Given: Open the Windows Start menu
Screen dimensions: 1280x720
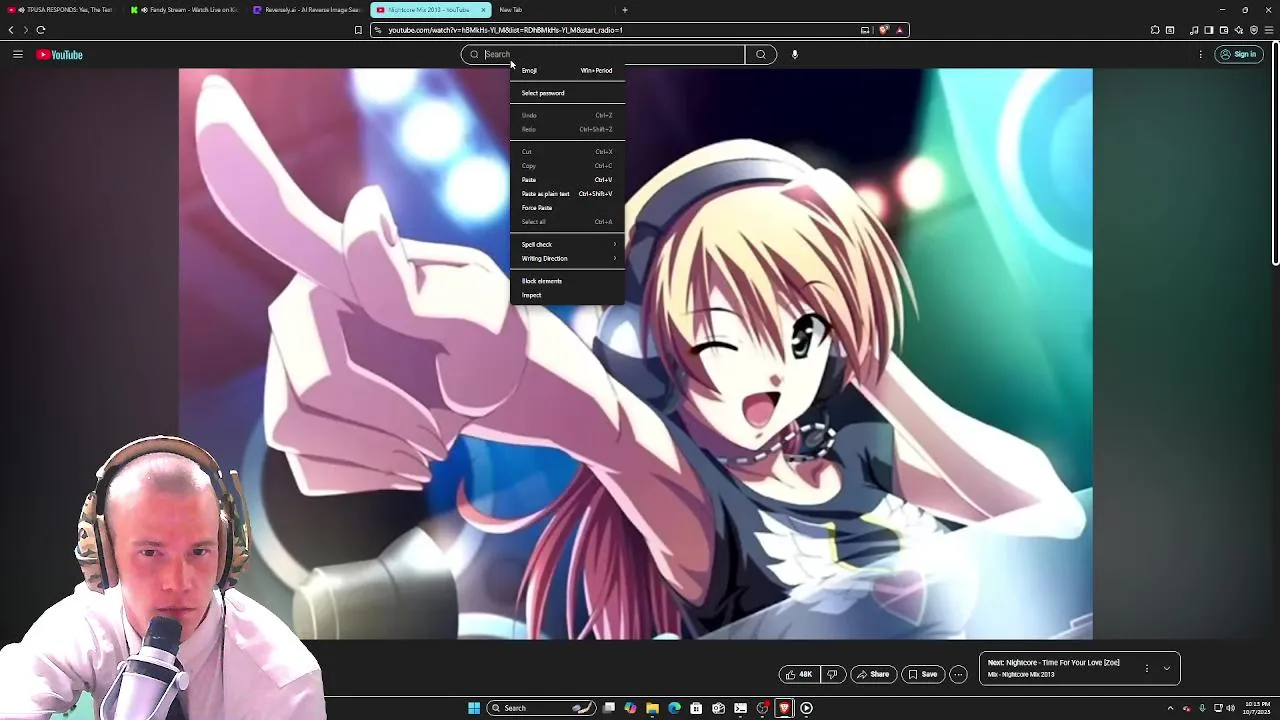Looking at the screenshot, I should click(473, 708).
